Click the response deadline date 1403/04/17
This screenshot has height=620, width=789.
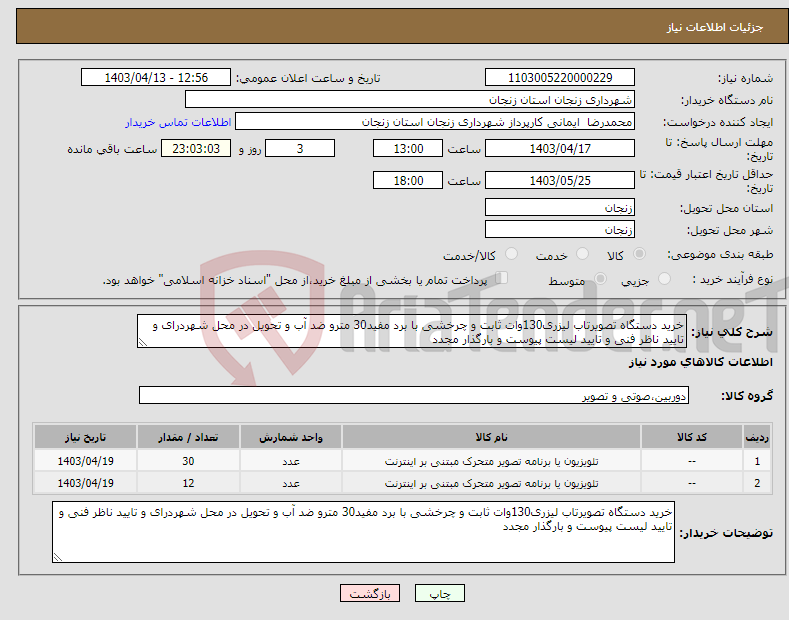pyautogui.click(x=560, y=148)
